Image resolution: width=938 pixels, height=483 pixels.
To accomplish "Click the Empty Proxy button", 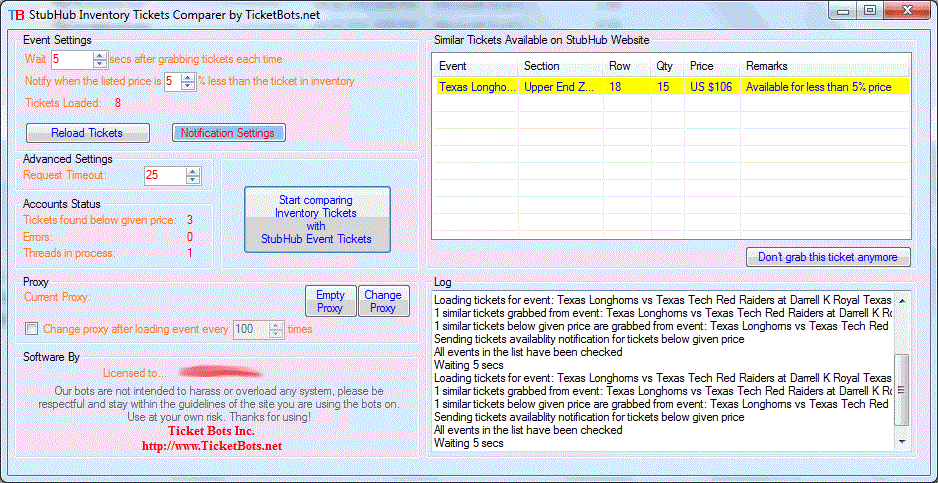I will tap(330, 301).
